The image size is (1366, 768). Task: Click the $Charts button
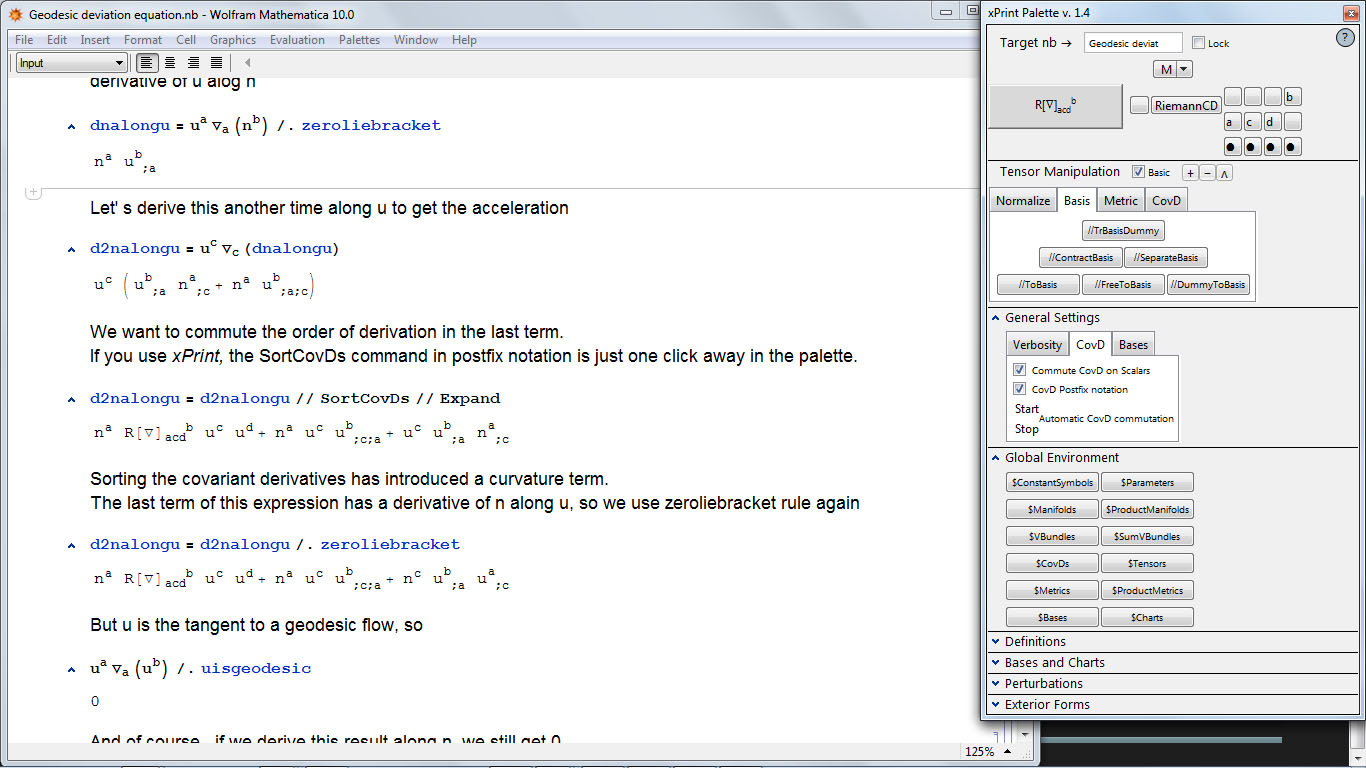(x=1147, y=618)
